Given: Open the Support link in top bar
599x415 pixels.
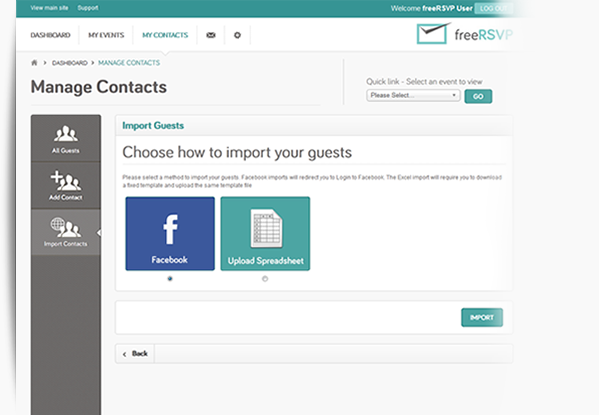Looking at the screenshot, I should (x=87, y=8).
